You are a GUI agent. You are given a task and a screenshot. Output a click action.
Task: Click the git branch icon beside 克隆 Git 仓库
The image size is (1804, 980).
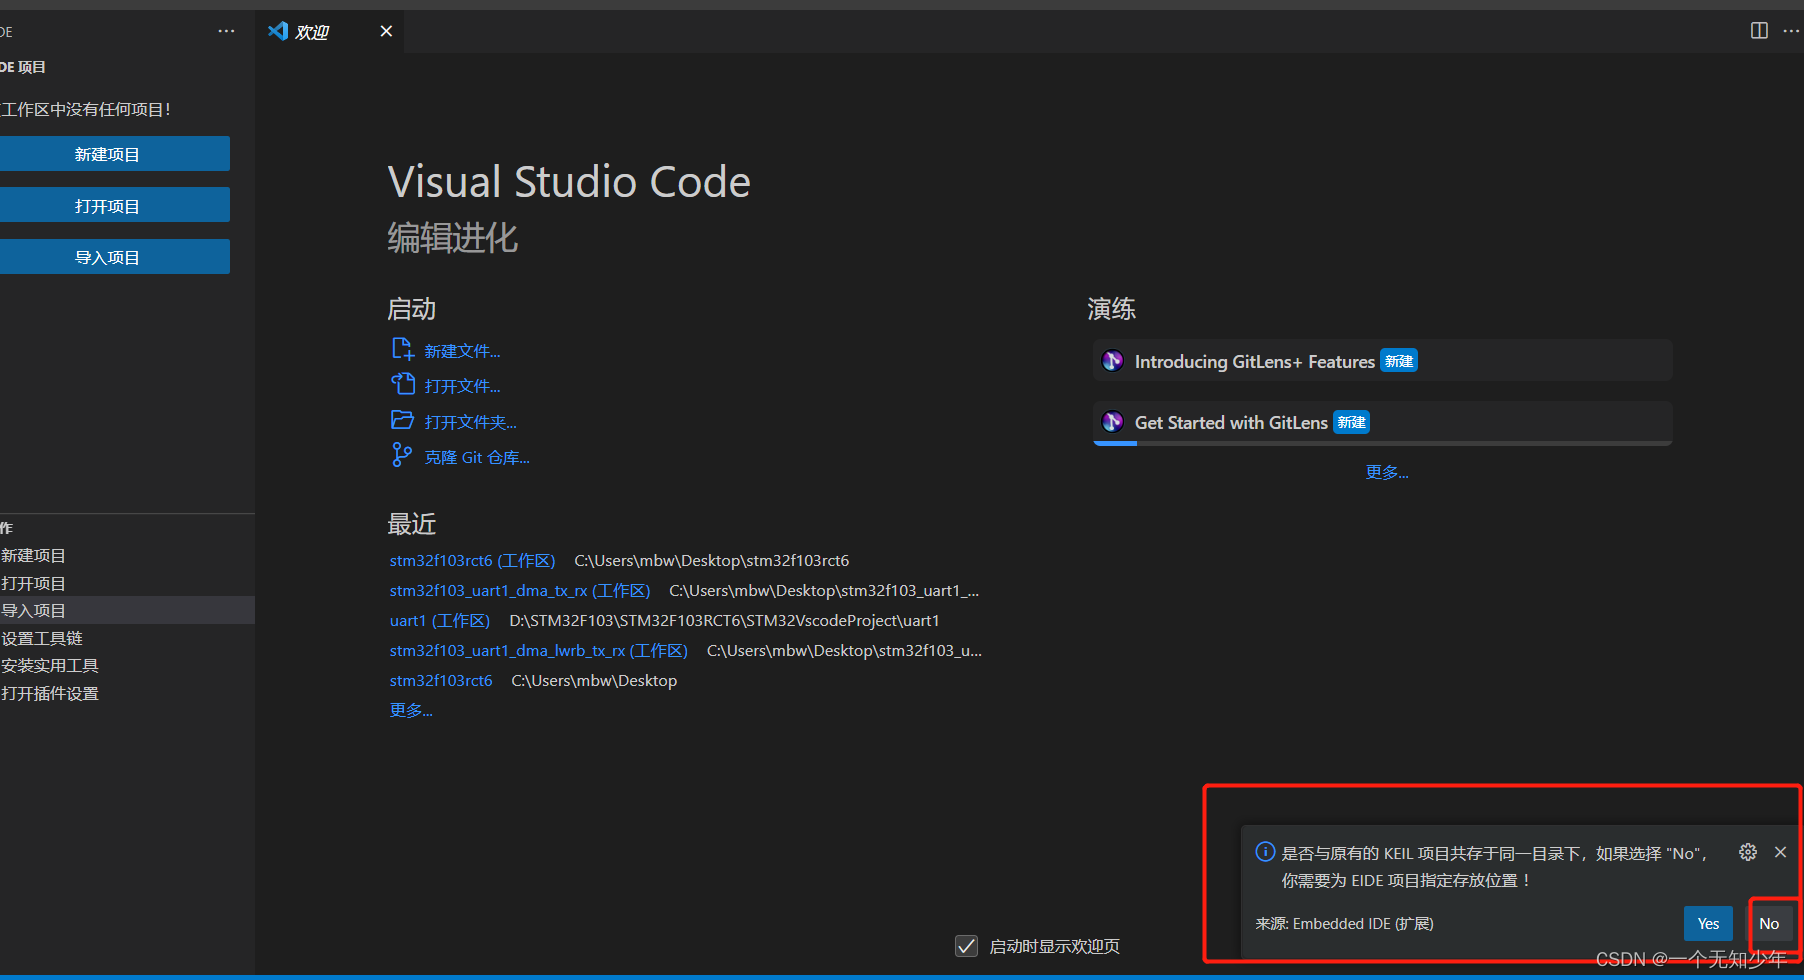coord(401,455)
